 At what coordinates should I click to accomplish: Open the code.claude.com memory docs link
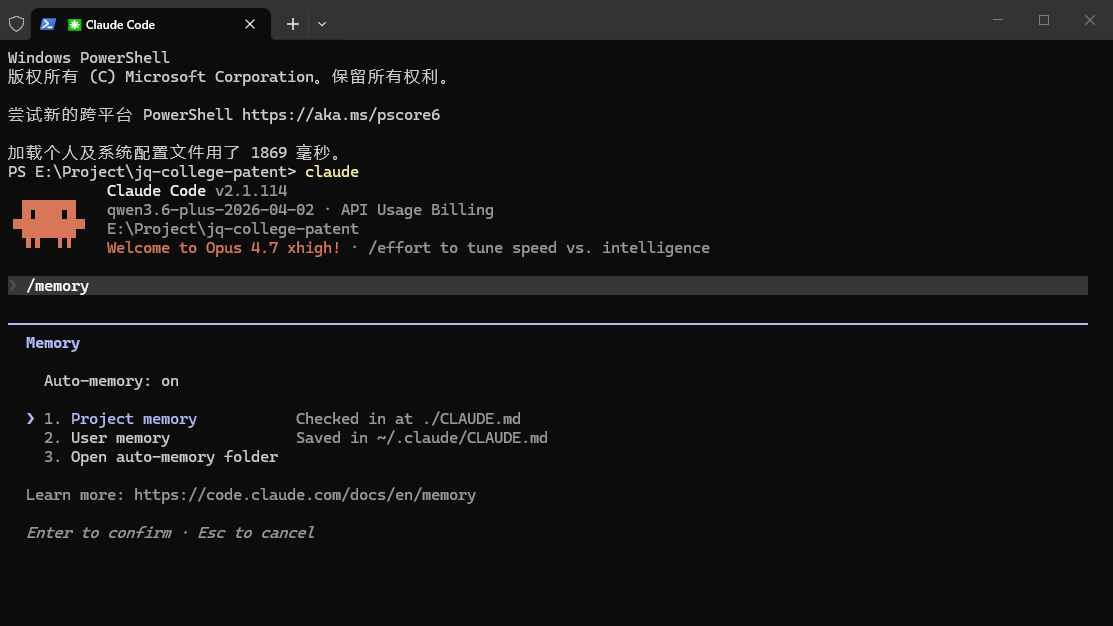(304, 495)
